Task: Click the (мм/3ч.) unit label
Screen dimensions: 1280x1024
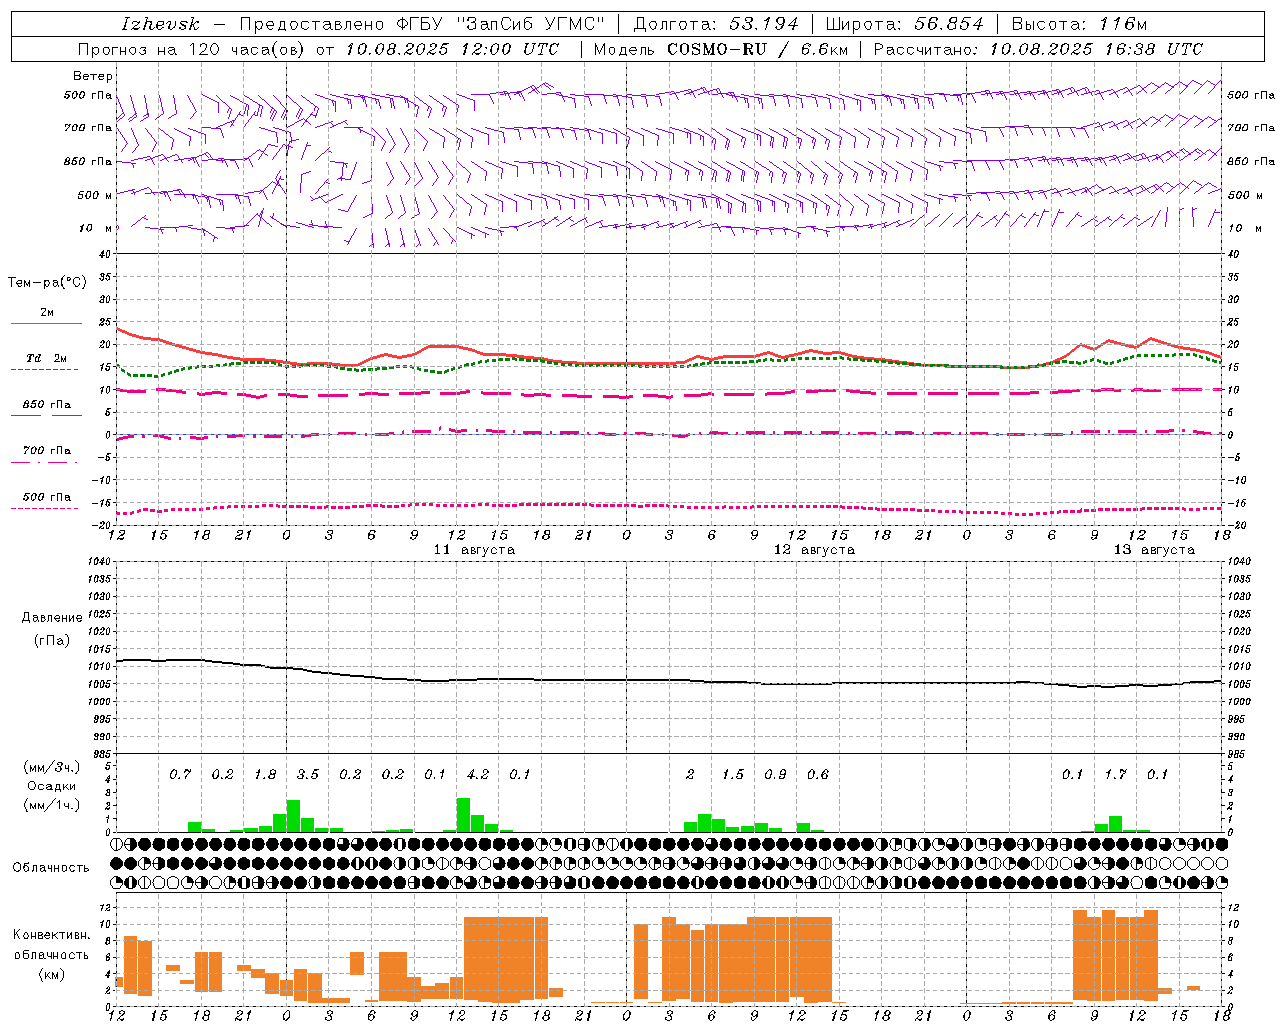Action: point(51,768)
